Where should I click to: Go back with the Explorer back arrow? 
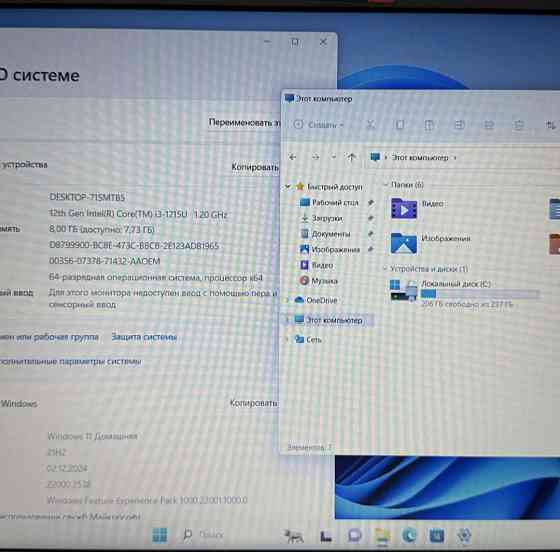292,157
